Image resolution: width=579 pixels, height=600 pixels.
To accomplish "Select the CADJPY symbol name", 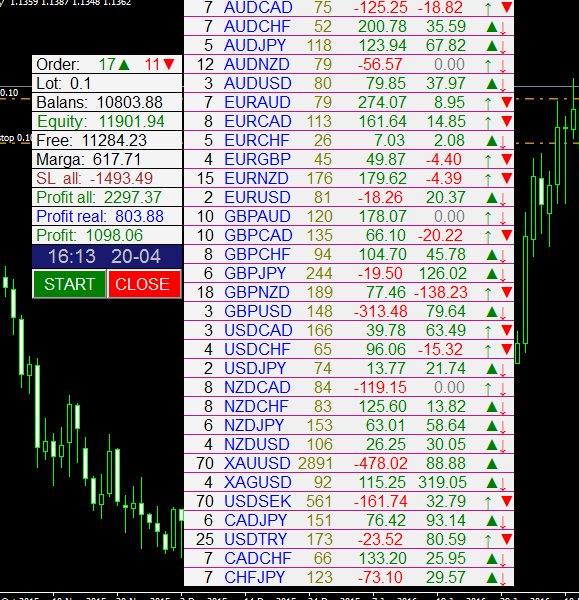I will pos(255,520).
